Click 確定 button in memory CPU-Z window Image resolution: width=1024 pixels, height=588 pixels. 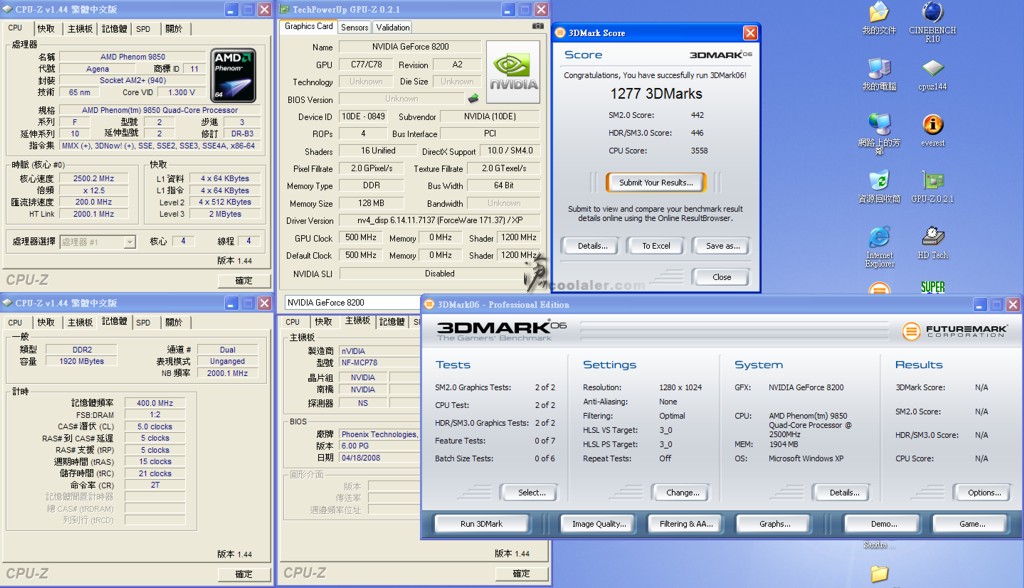click(244, 574)
